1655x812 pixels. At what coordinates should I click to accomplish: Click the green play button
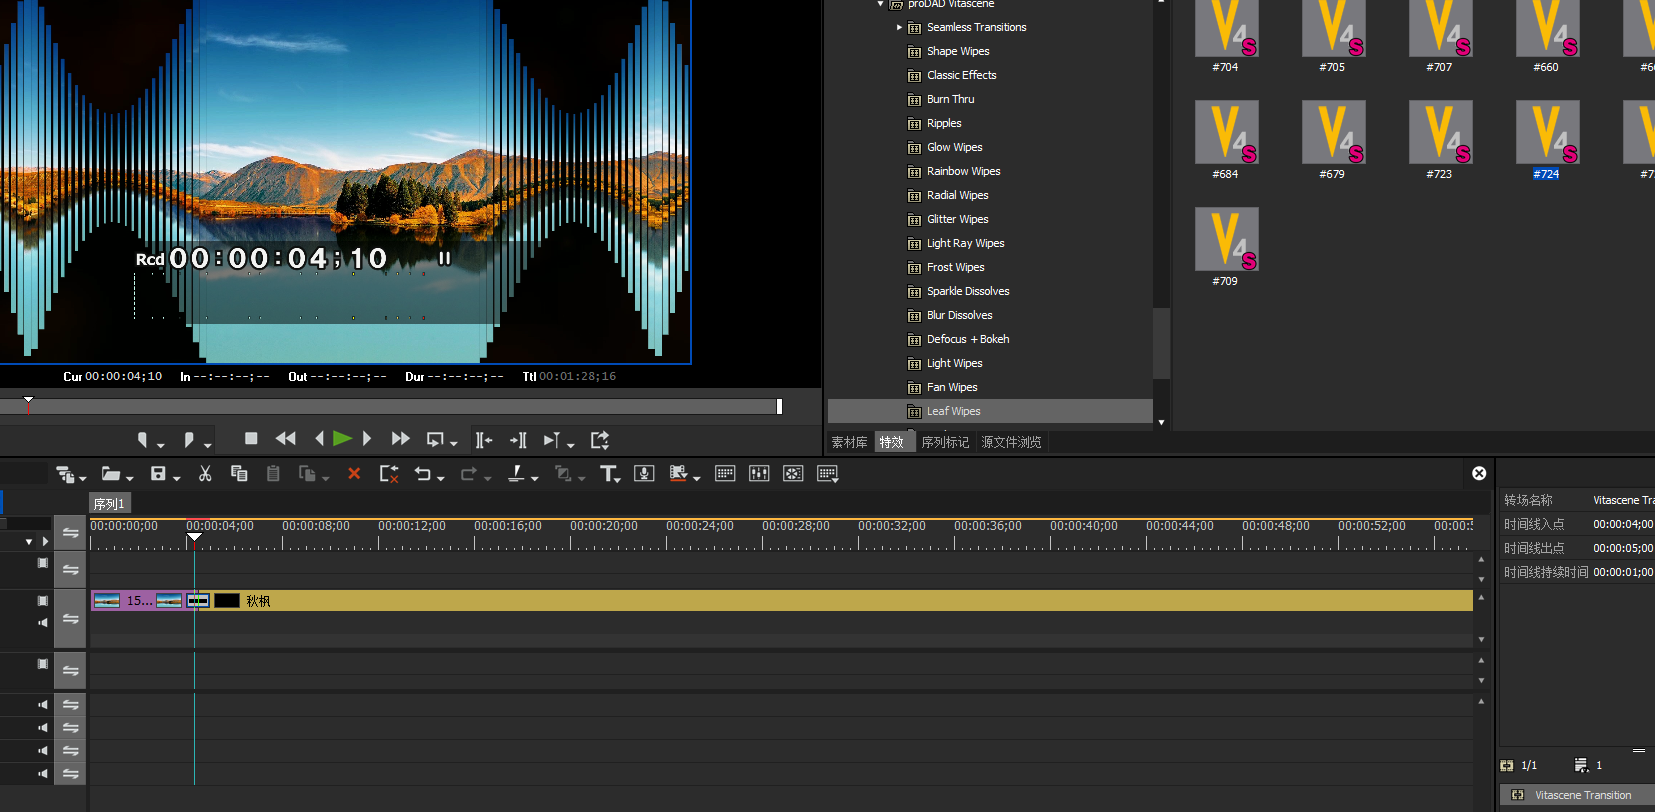click(342, 438)
